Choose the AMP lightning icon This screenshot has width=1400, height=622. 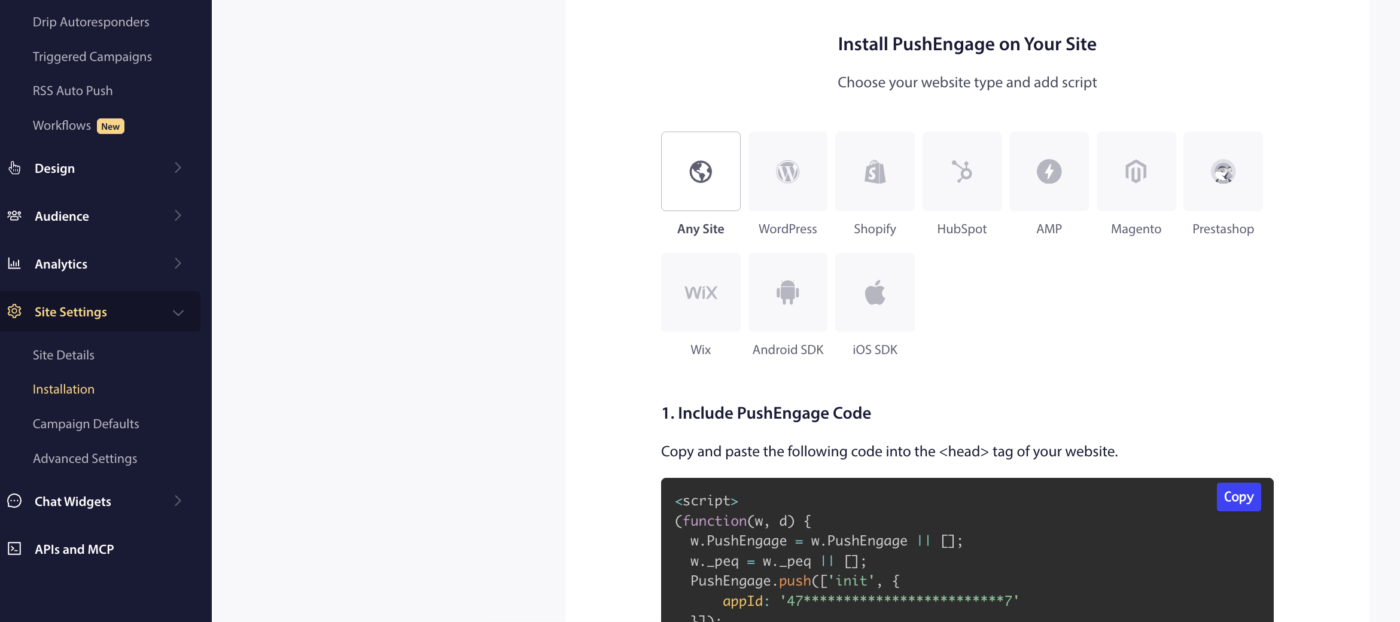pos(1049,172)
